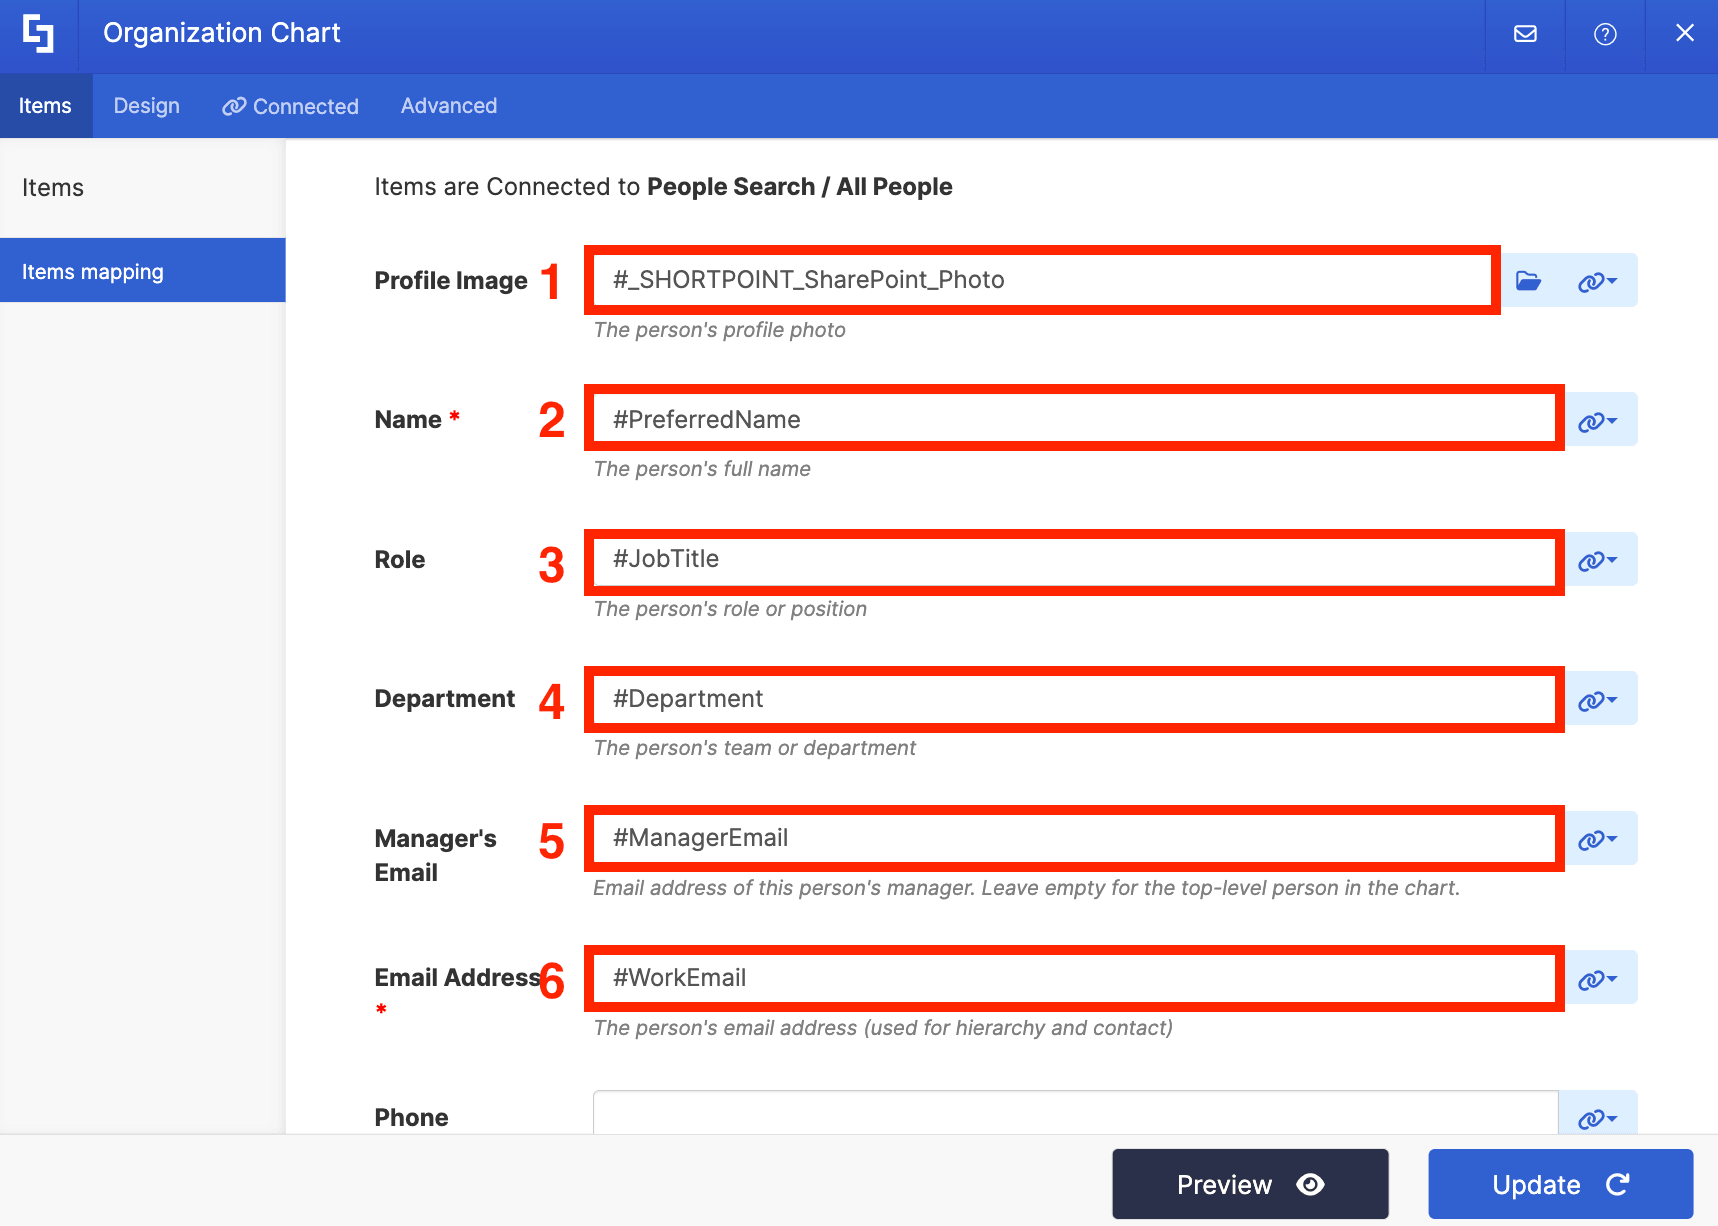Switch to the Design tab
1718x1226 pixels.
click(147, 106)
